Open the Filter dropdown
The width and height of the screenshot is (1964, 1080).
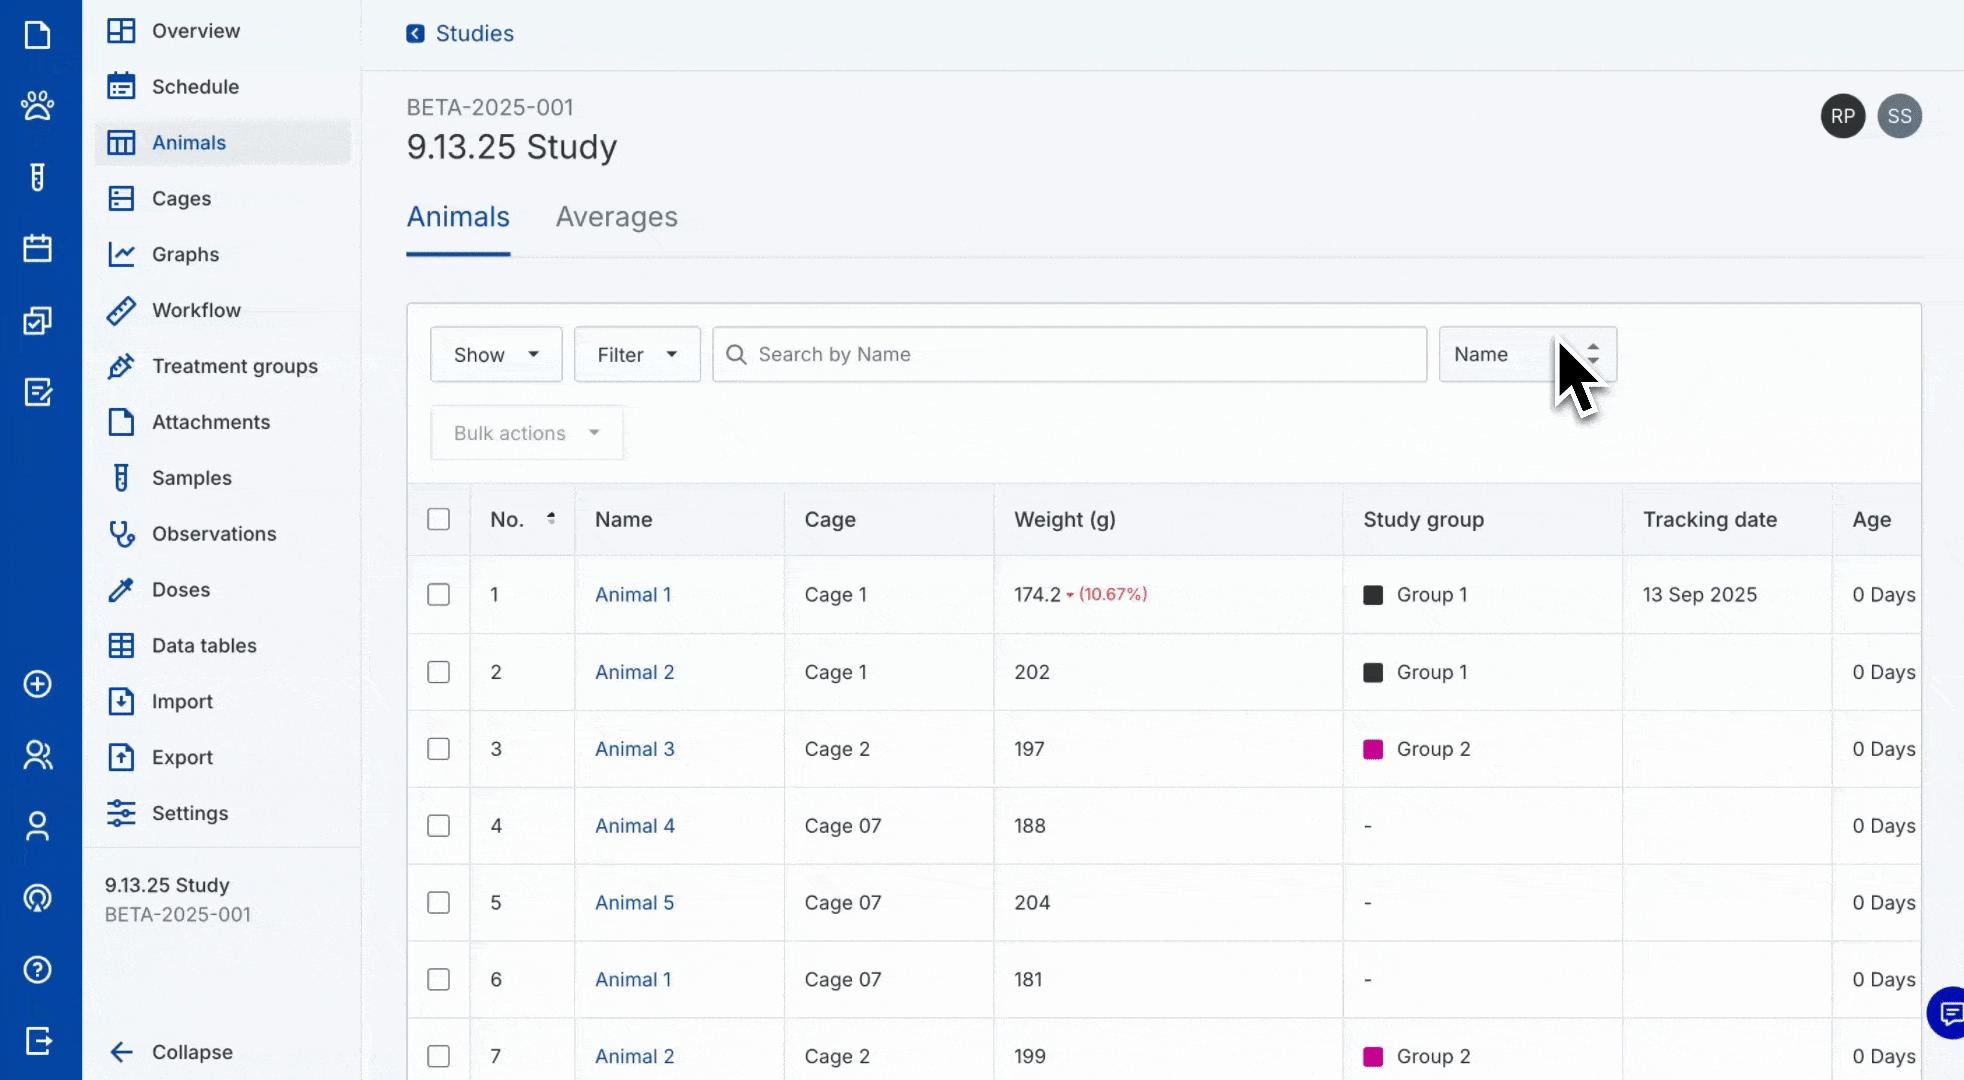click(x=637, y=355)
